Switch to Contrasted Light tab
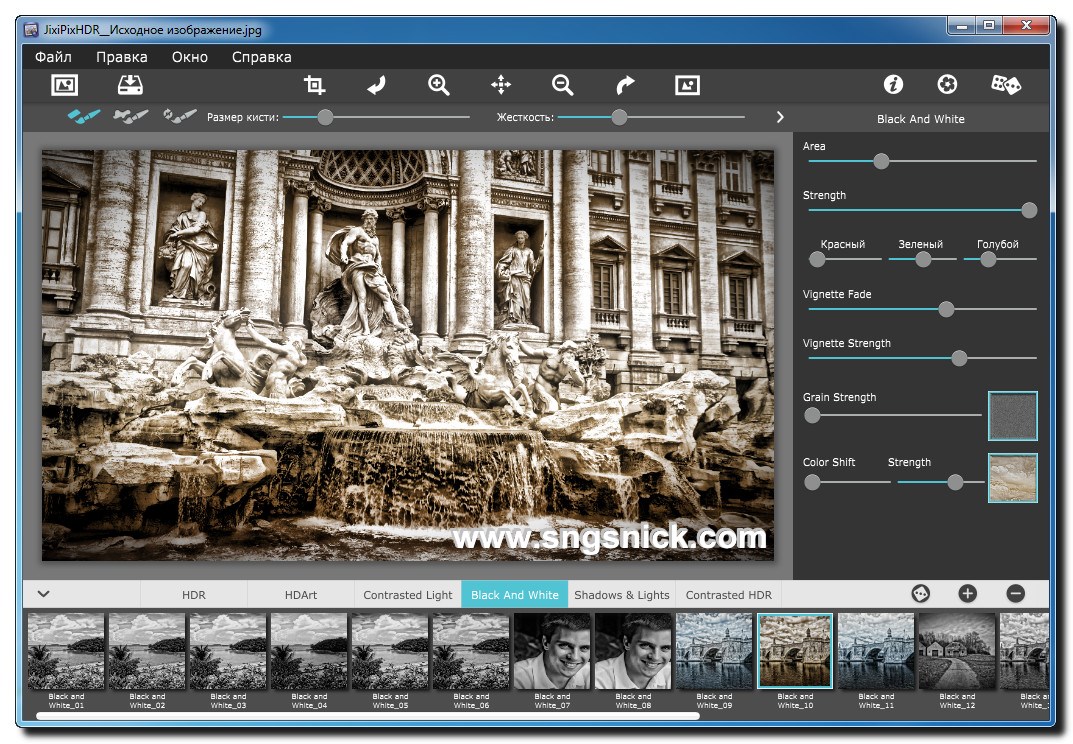Screen dimensions: 1073x744 click(408, 595)
